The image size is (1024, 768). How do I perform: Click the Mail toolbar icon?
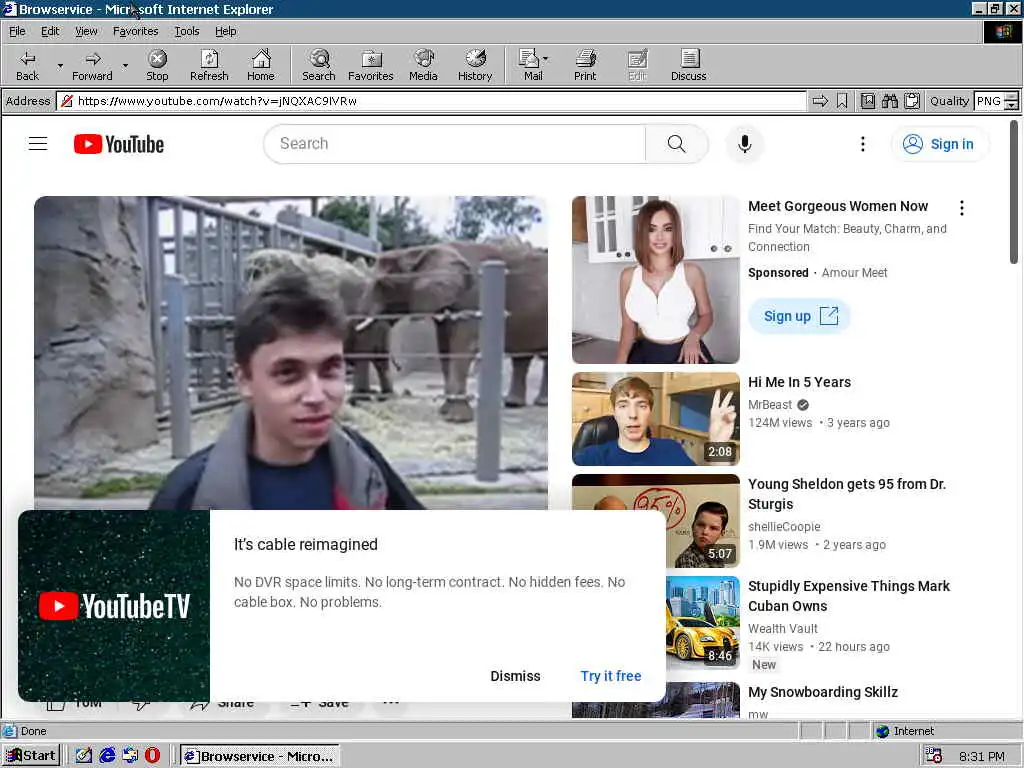pos(530,65)
